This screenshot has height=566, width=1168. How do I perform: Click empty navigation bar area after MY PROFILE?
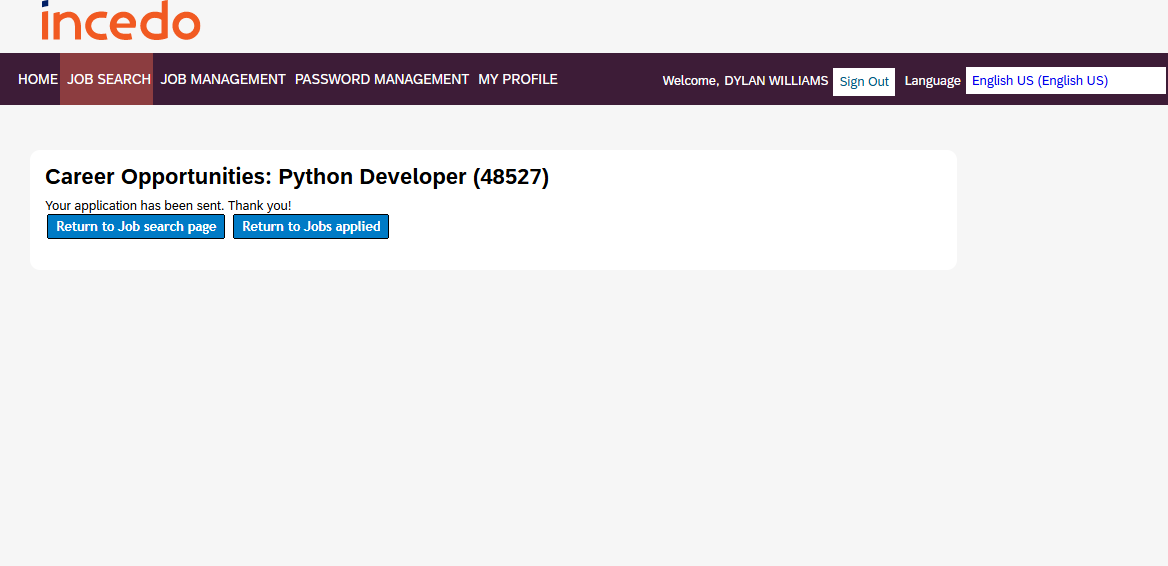tap(608, 79)
